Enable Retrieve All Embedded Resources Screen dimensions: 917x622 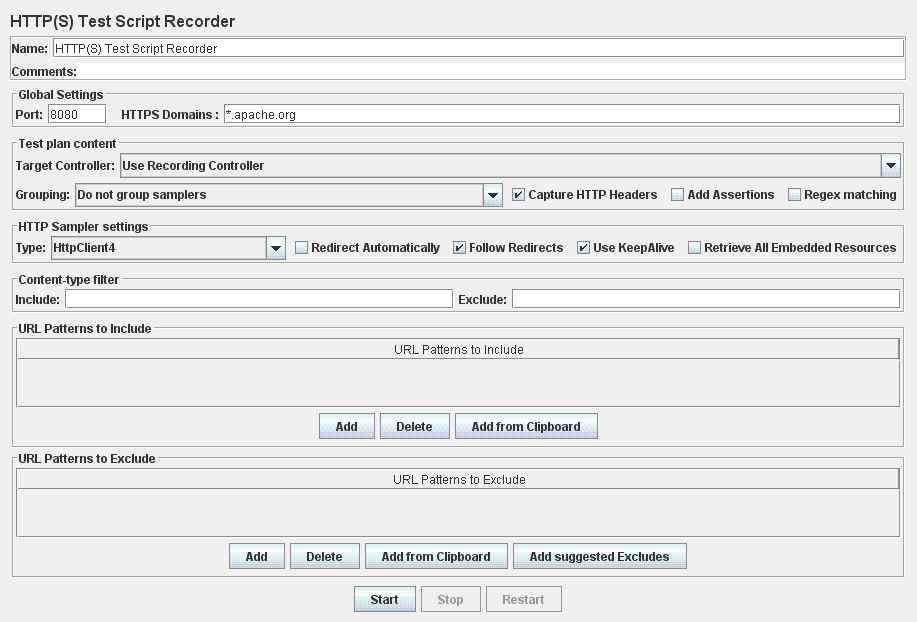click(x=694, y=248)
